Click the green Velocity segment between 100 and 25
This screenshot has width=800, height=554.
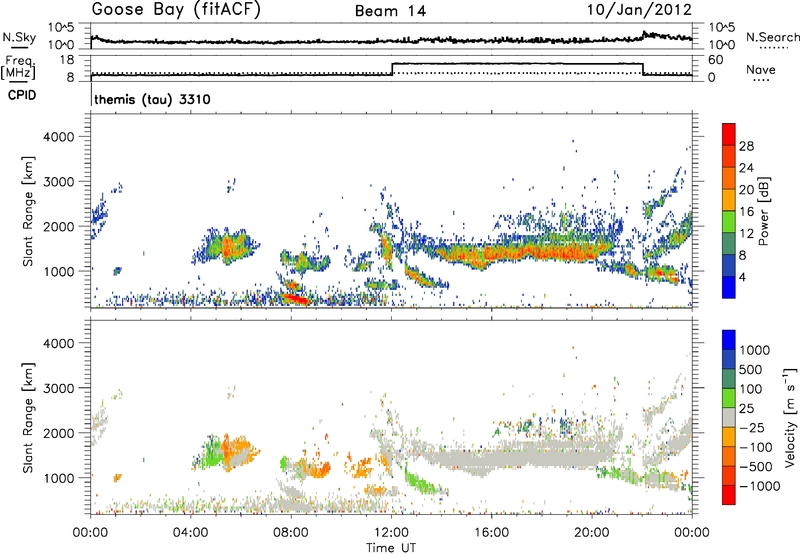(729, 398)
